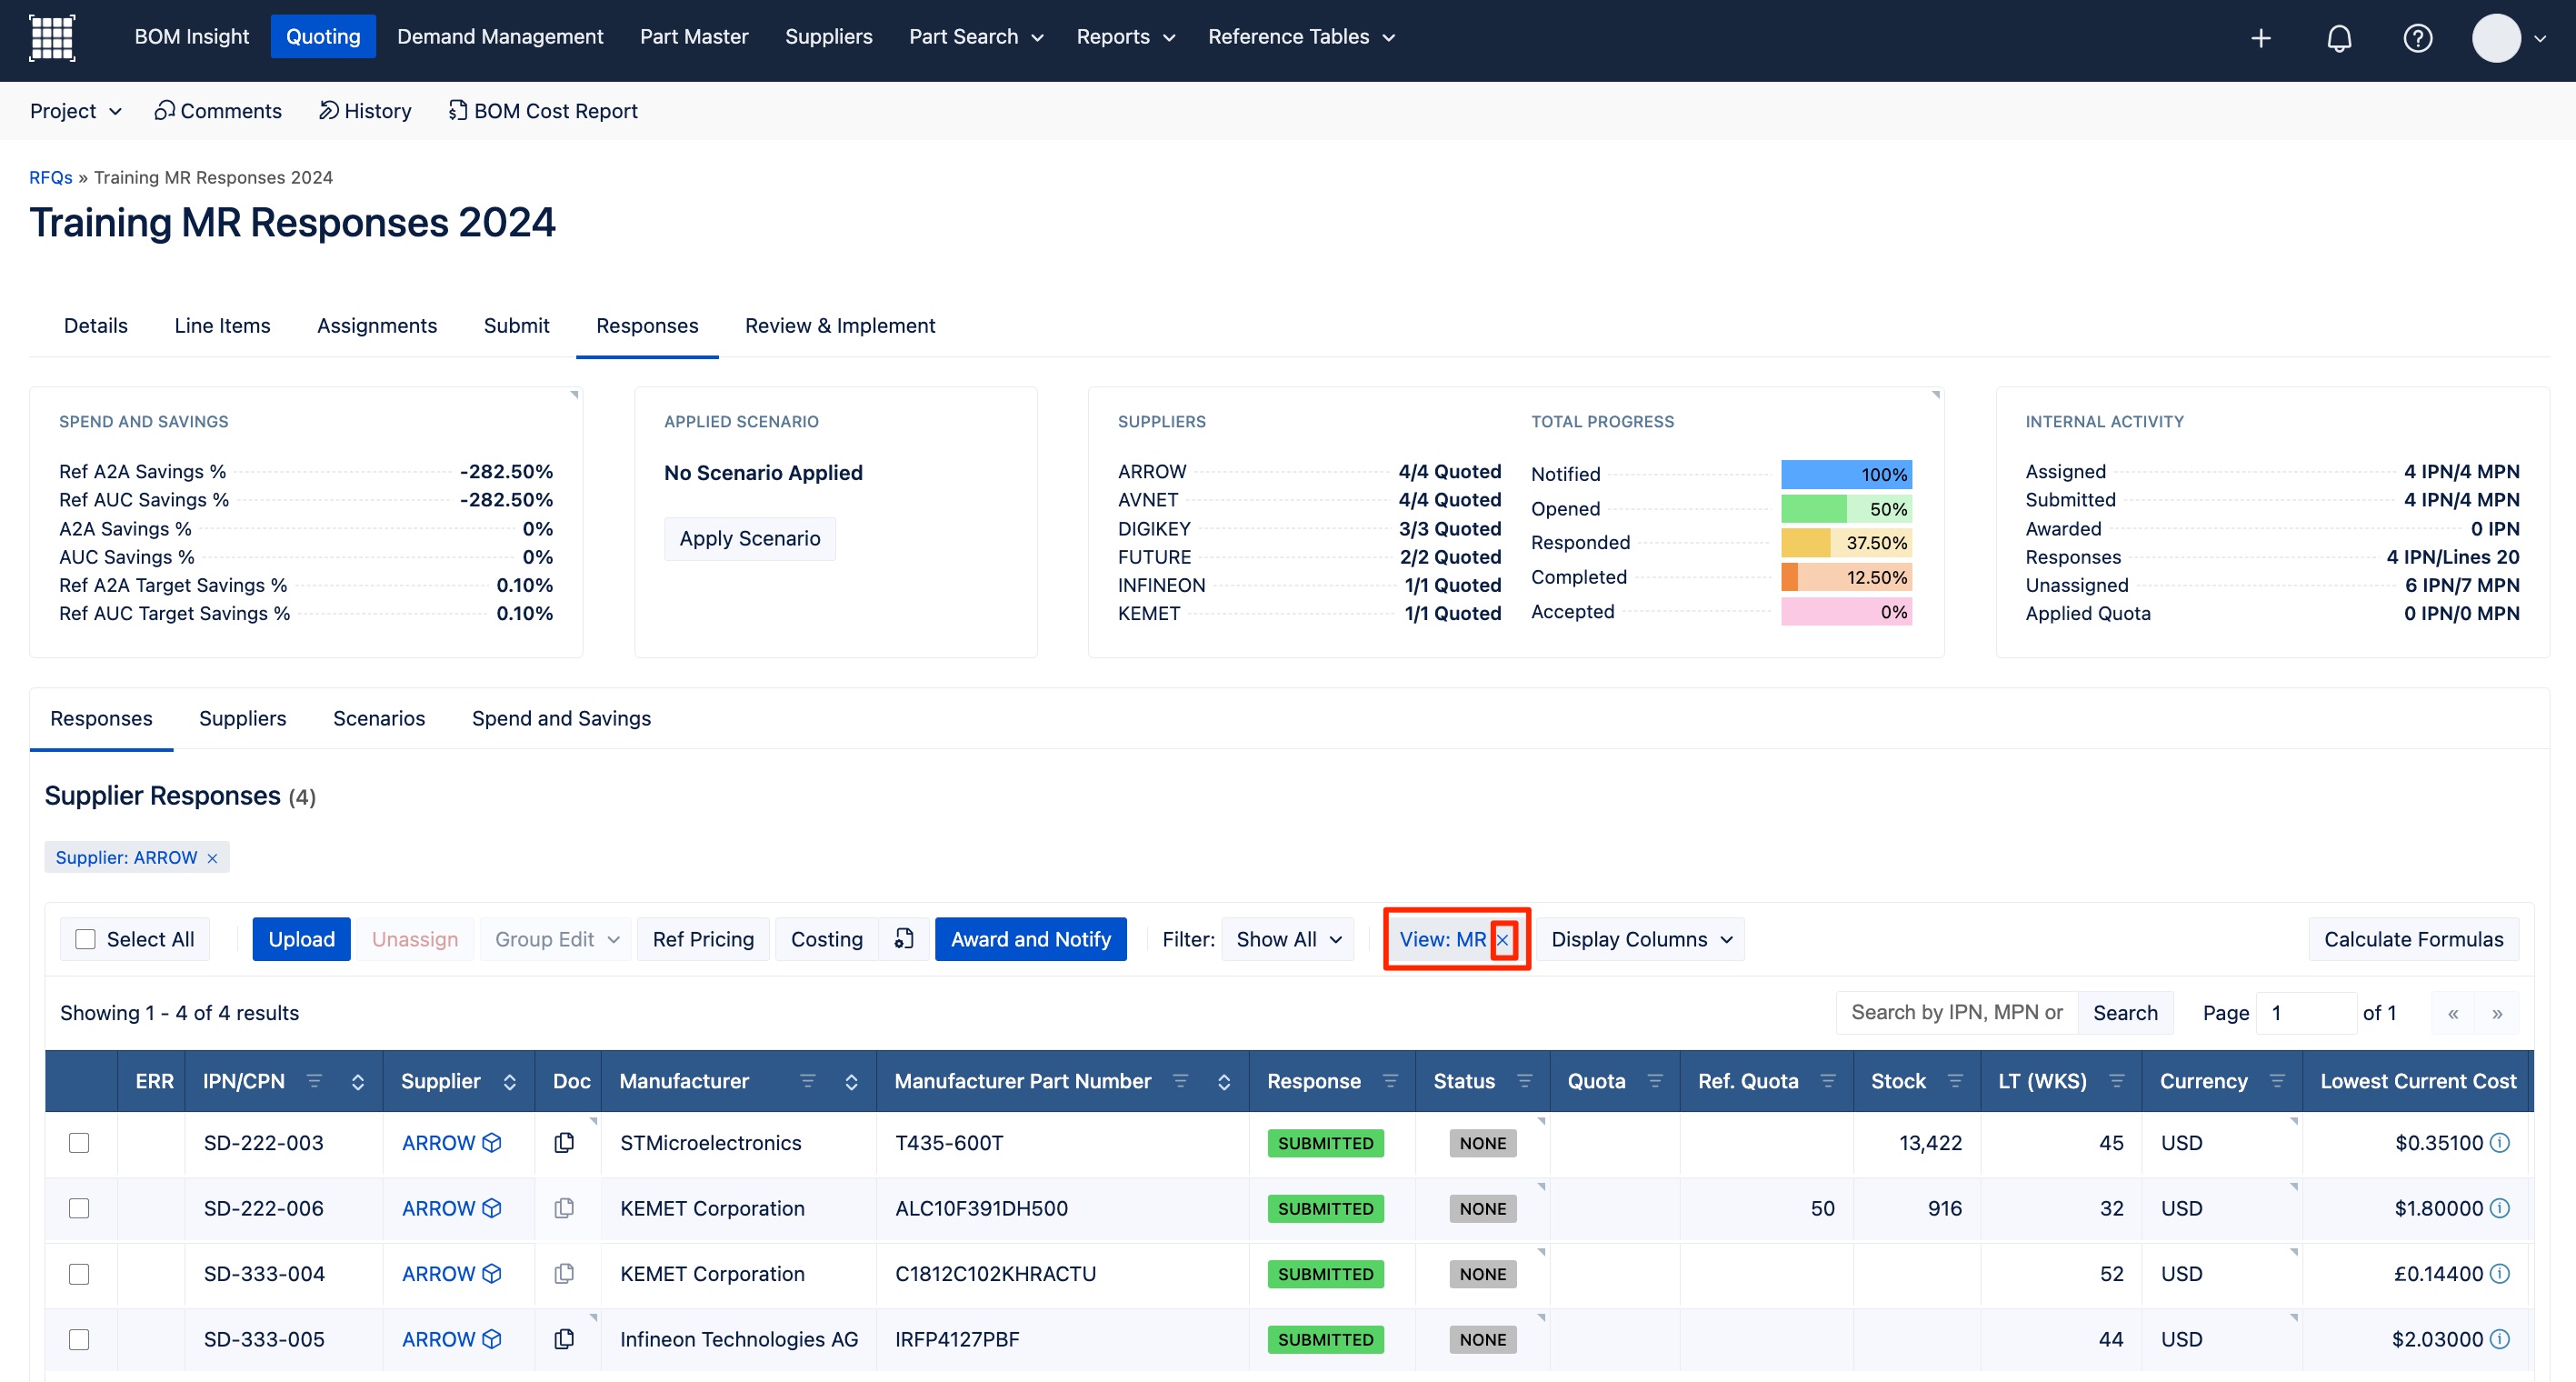Screen dimensions: 2576x1382
Task: Click Award and Notify
Action: [x=1031, y=939]
